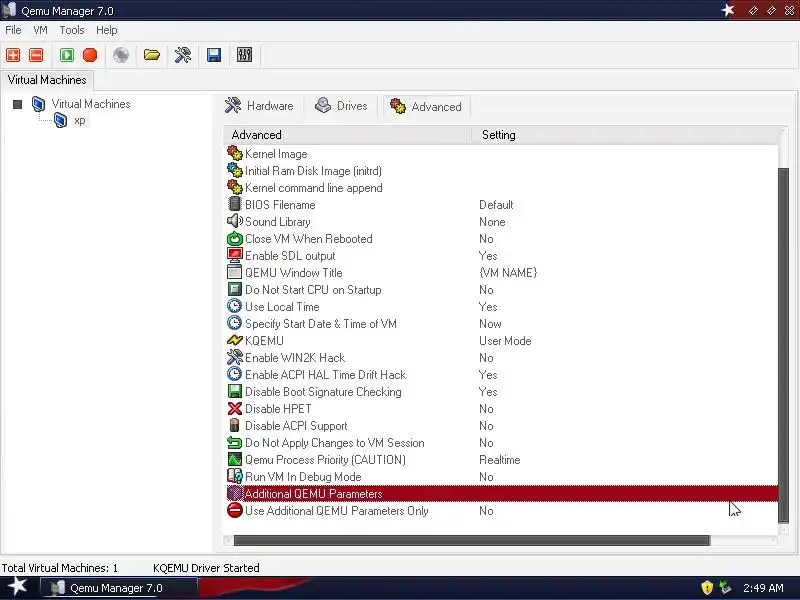This screenshot has width=800, height=600.
Task: Click the red plus new VM toolbar icon
Action: [x=13, y=55]
